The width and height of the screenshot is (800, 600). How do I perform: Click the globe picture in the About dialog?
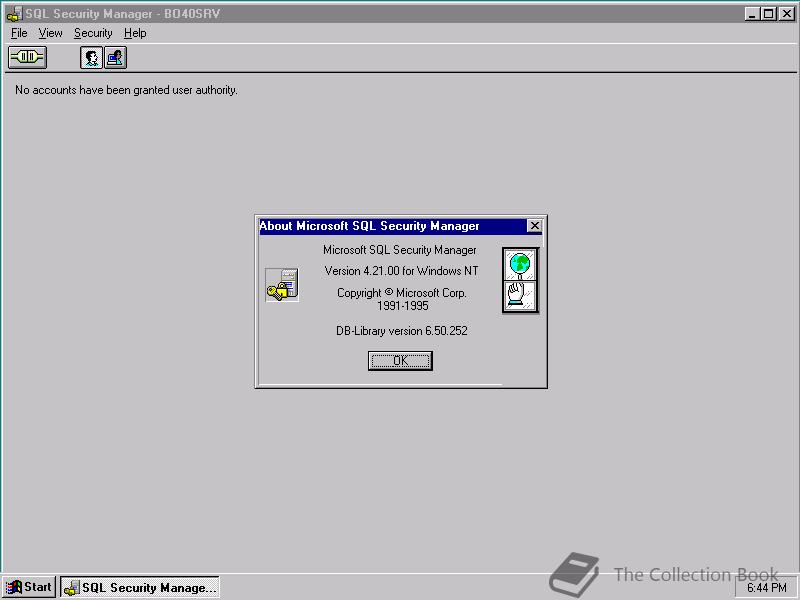[520, 264]
